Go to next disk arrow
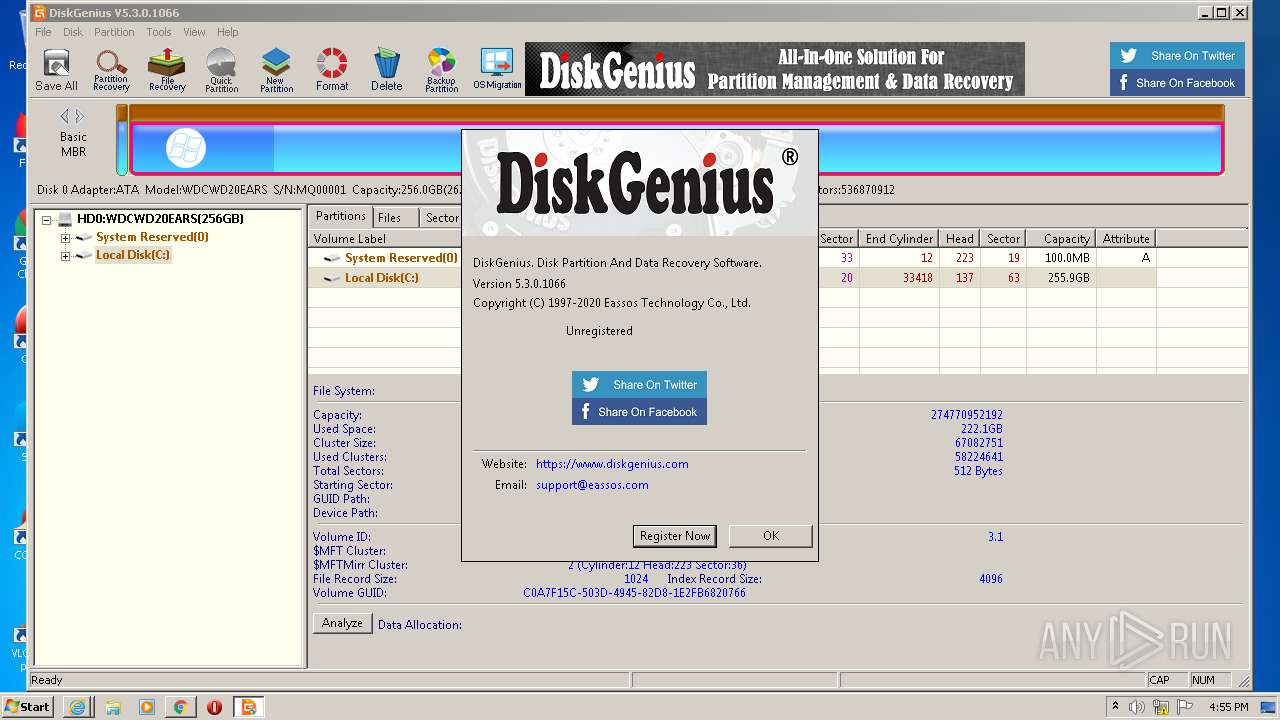 (80, 116)
